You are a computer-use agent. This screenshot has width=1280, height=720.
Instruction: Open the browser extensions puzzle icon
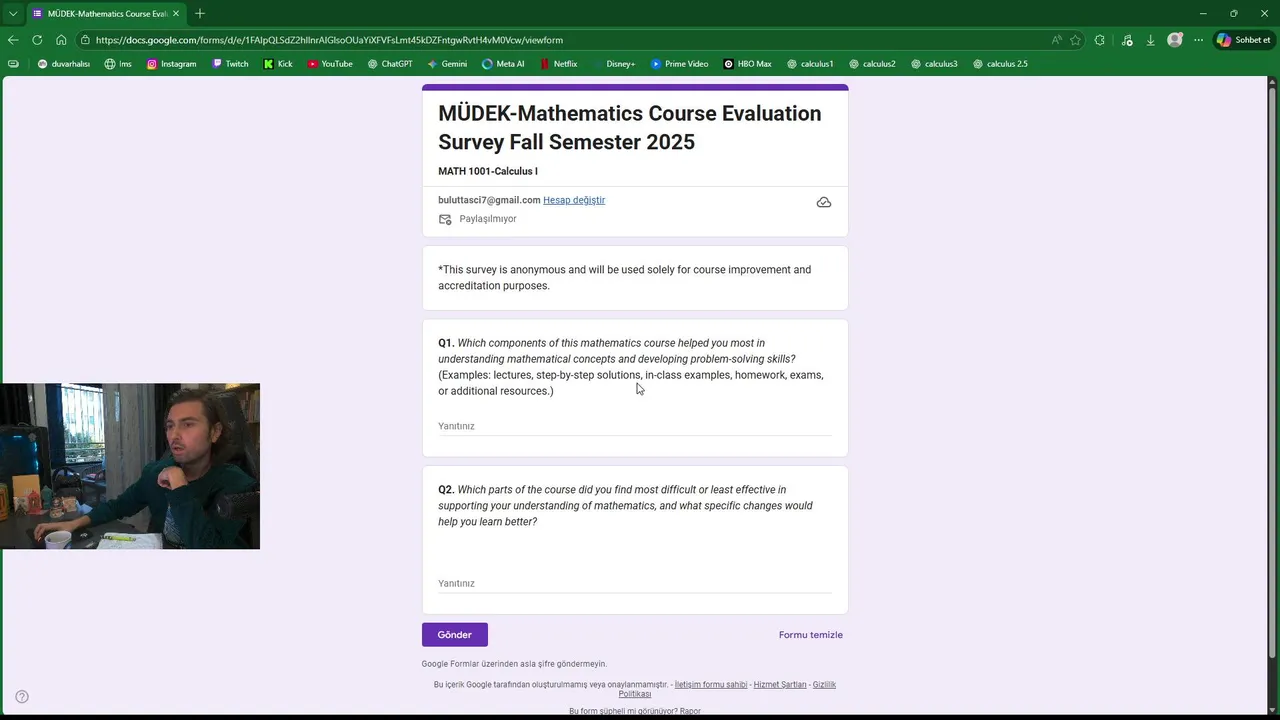click(x=1100, y=40)
